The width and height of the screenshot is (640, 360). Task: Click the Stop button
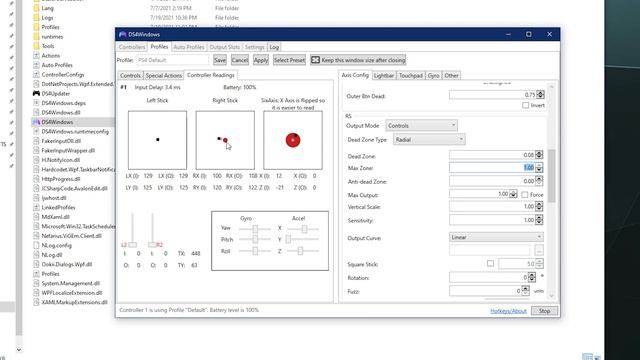point(544,311)
